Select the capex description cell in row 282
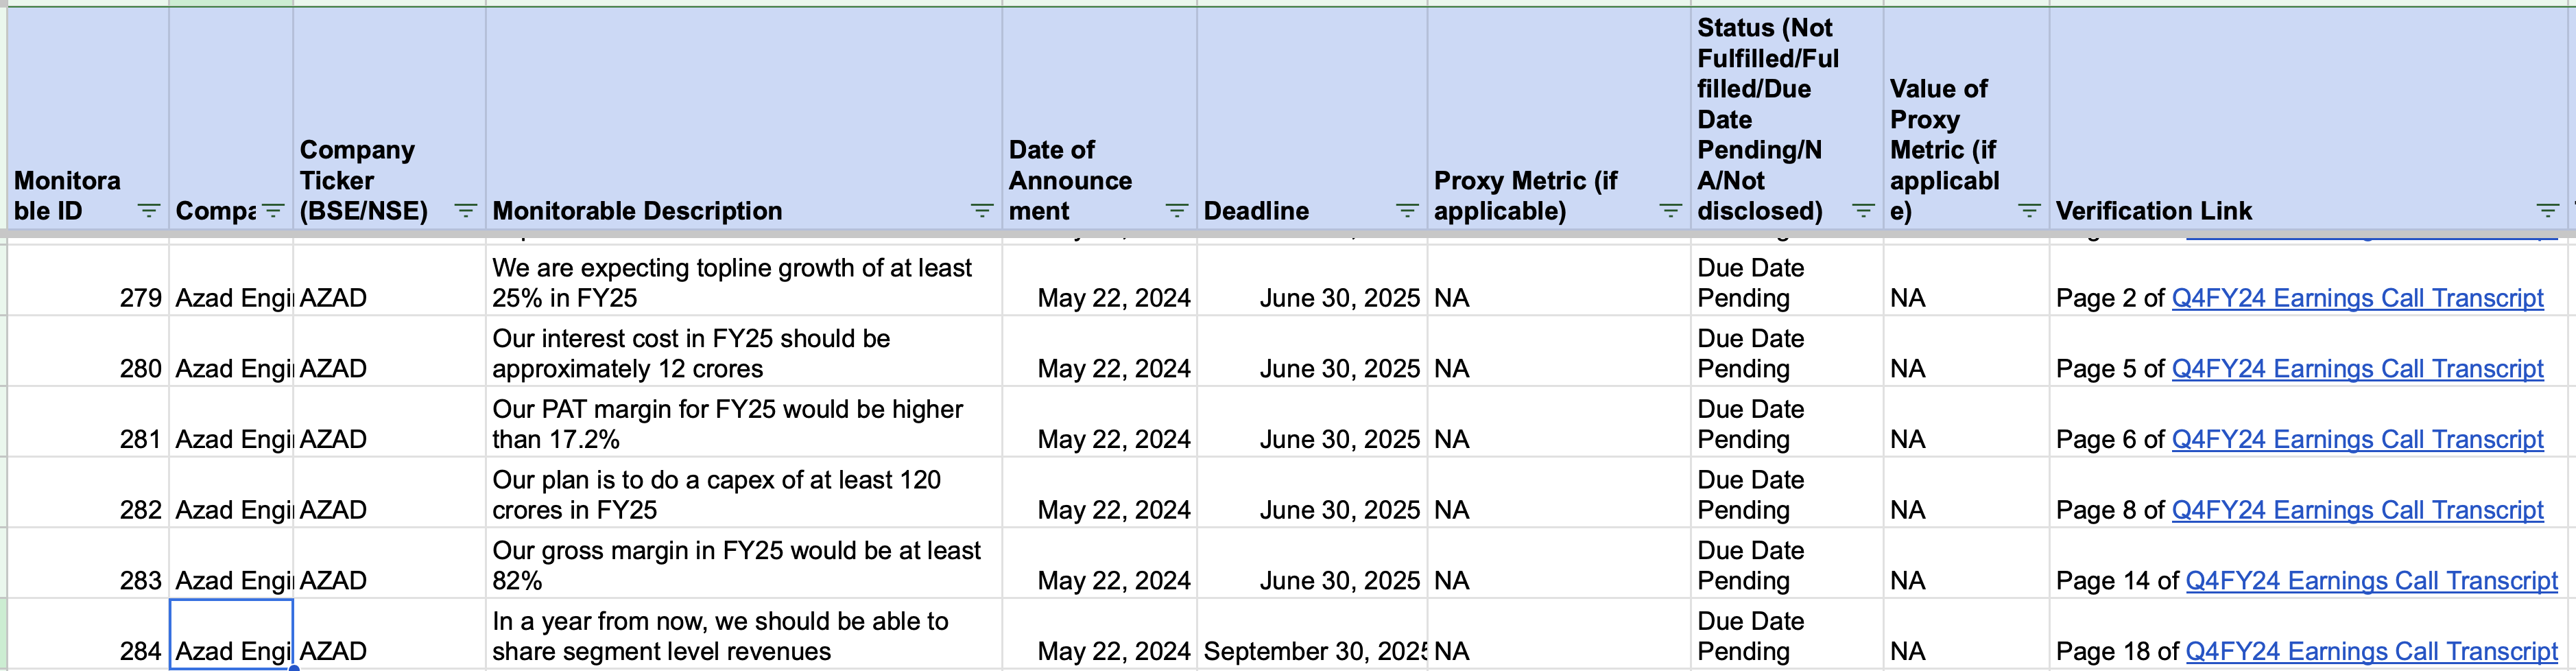The image size is (2576, 671). point(743,494)
